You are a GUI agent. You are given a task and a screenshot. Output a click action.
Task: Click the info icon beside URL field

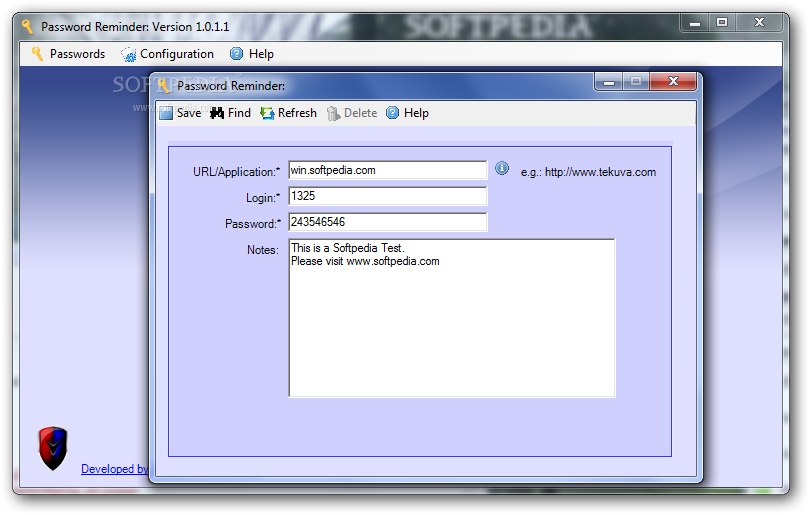click(502, 168)
